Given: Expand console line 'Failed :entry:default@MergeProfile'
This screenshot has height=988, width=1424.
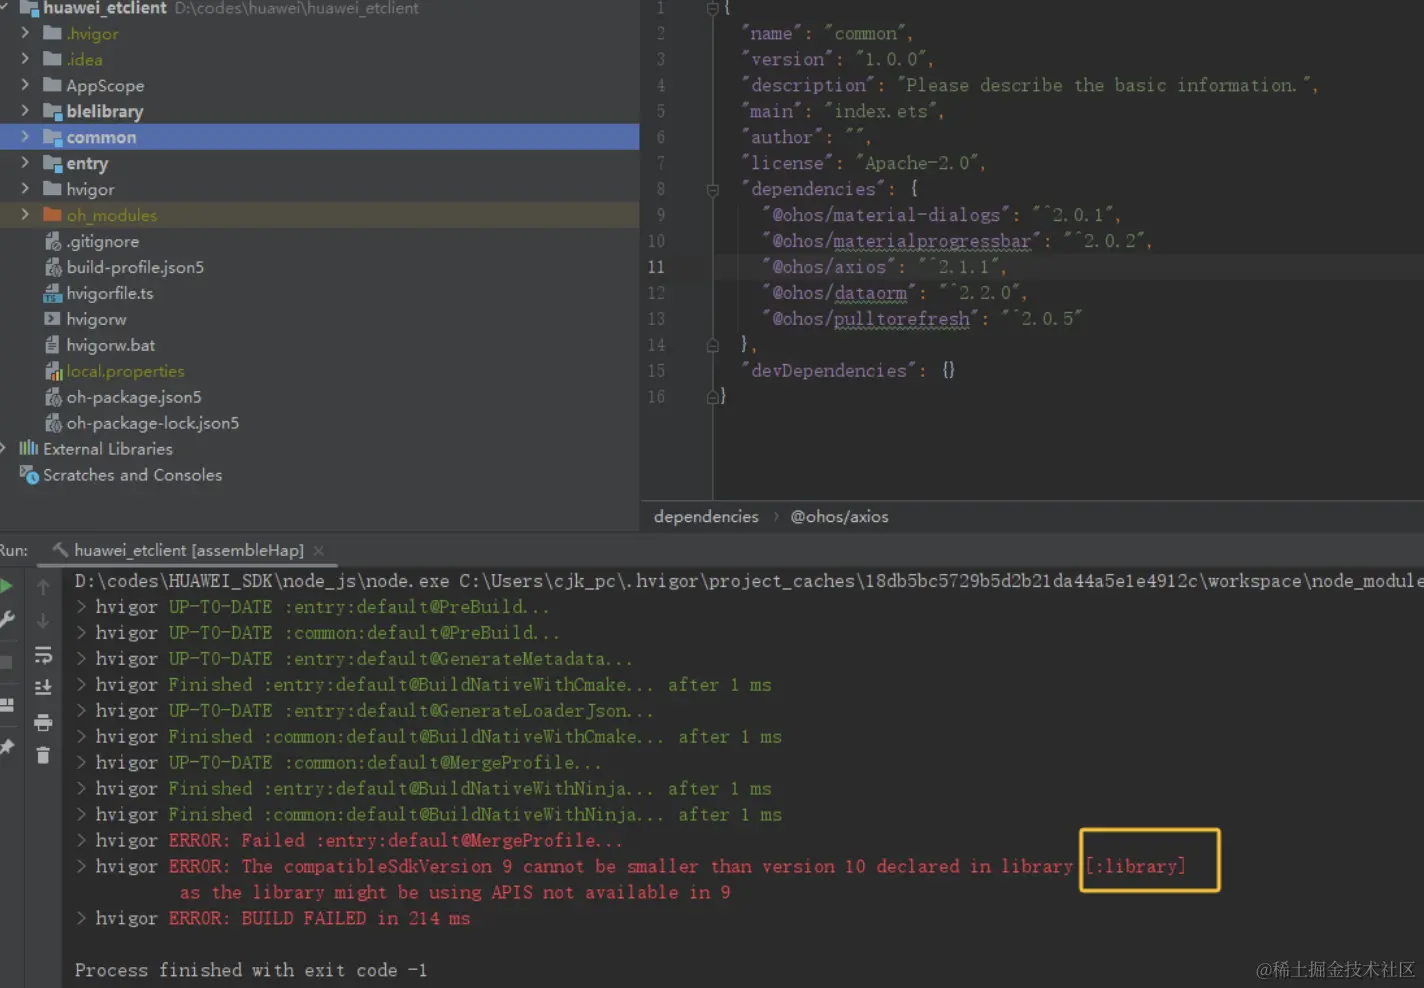Looking at the screenshot, I should [x=82, y=840].
